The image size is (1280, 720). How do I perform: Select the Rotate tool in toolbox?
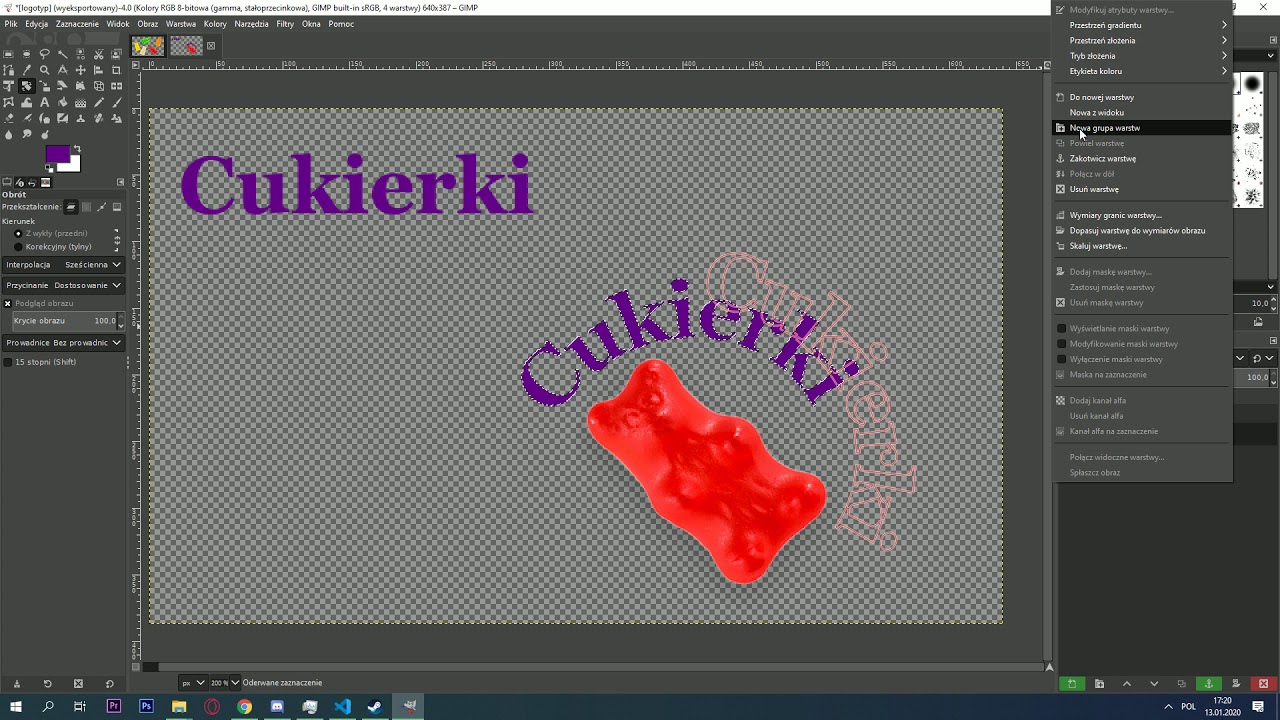click(x=26, y=86)
